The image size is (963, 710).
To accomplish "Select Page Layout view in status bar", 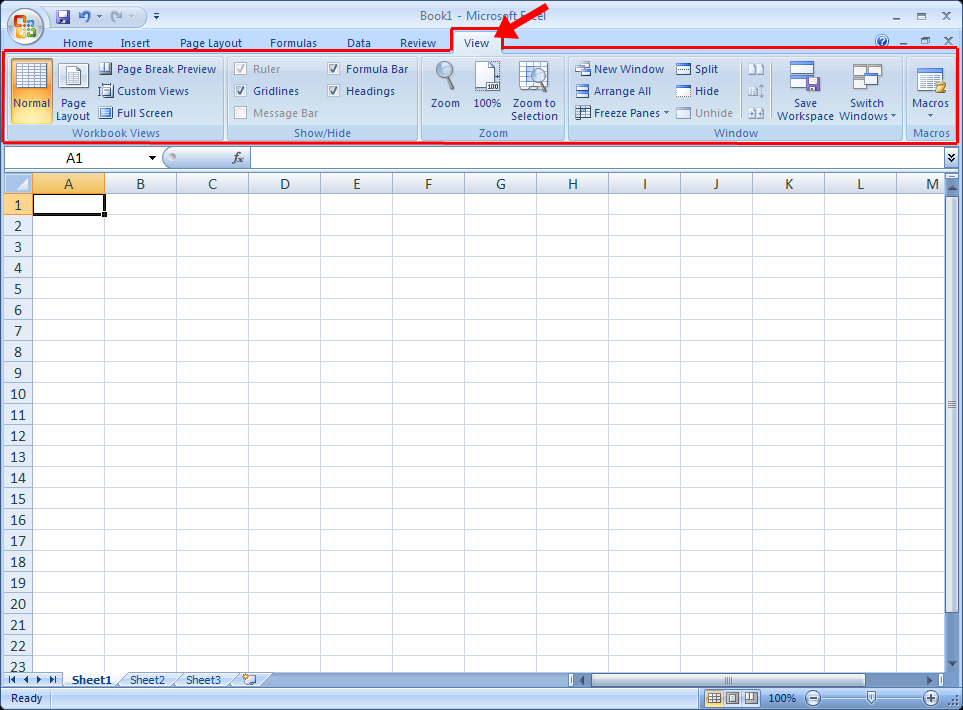I will (x=732, y=698).
